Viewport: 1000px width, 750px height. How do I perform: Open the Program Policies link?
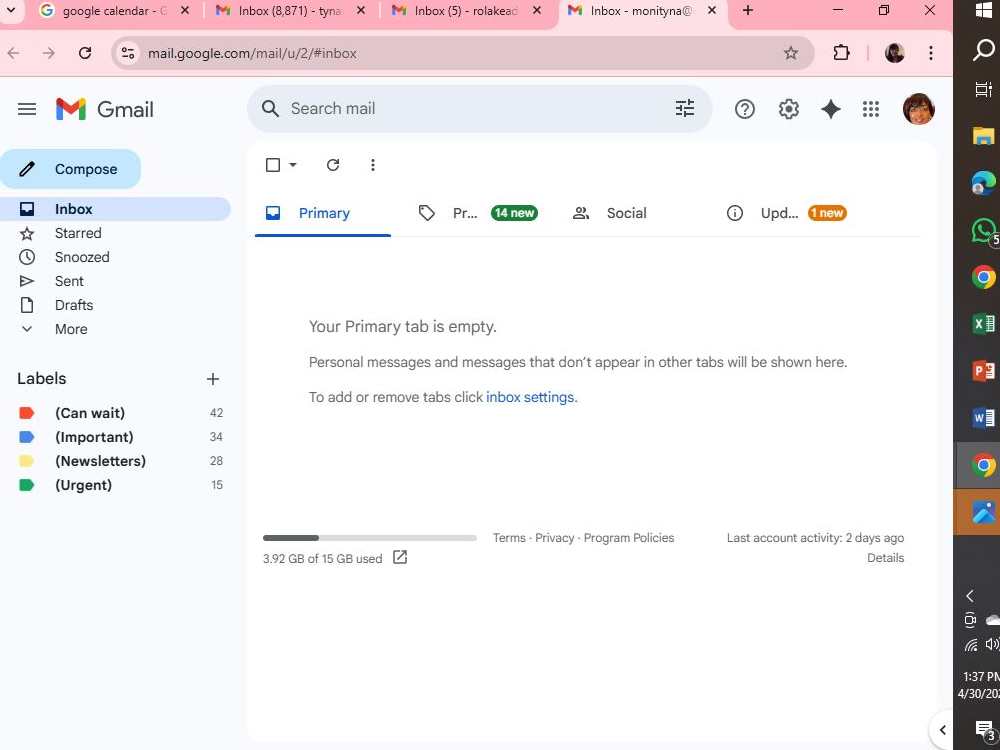pyautogui.click(x=629, y=538)
